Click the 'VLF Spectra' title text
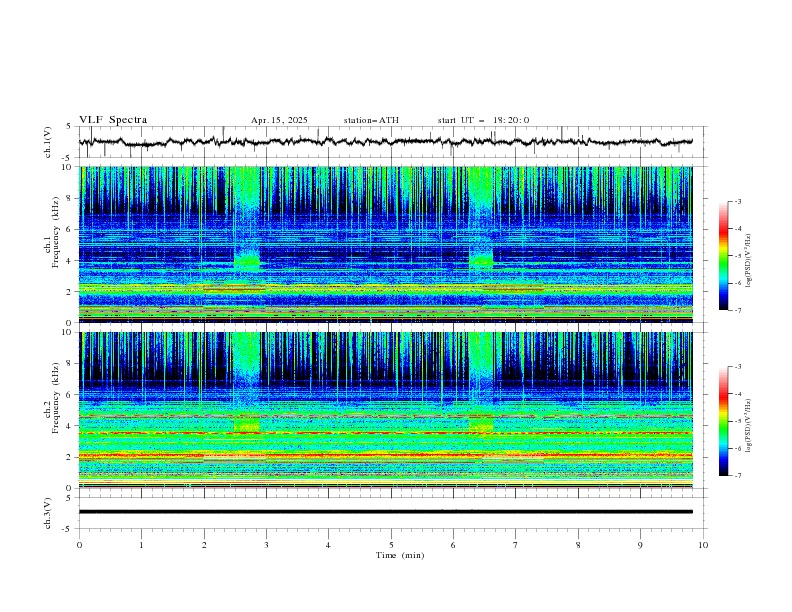The width and height of the screenshot is (792, 612). pos(113,120)
